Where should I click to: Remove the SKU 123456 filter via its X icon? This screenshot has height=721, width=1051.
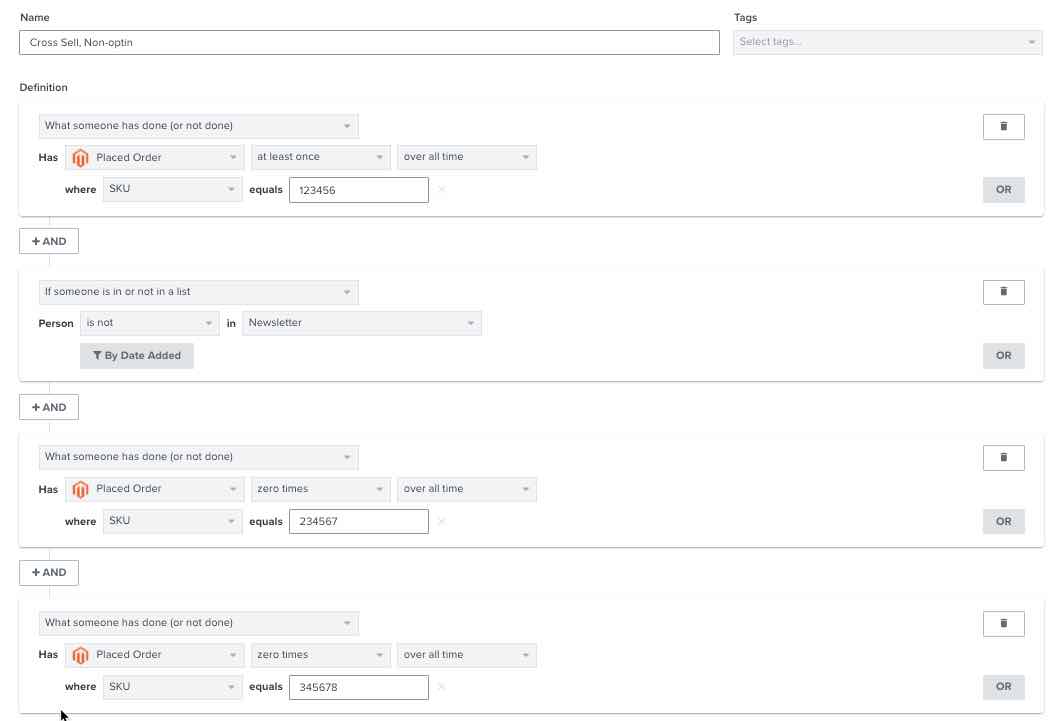point(441,189)
